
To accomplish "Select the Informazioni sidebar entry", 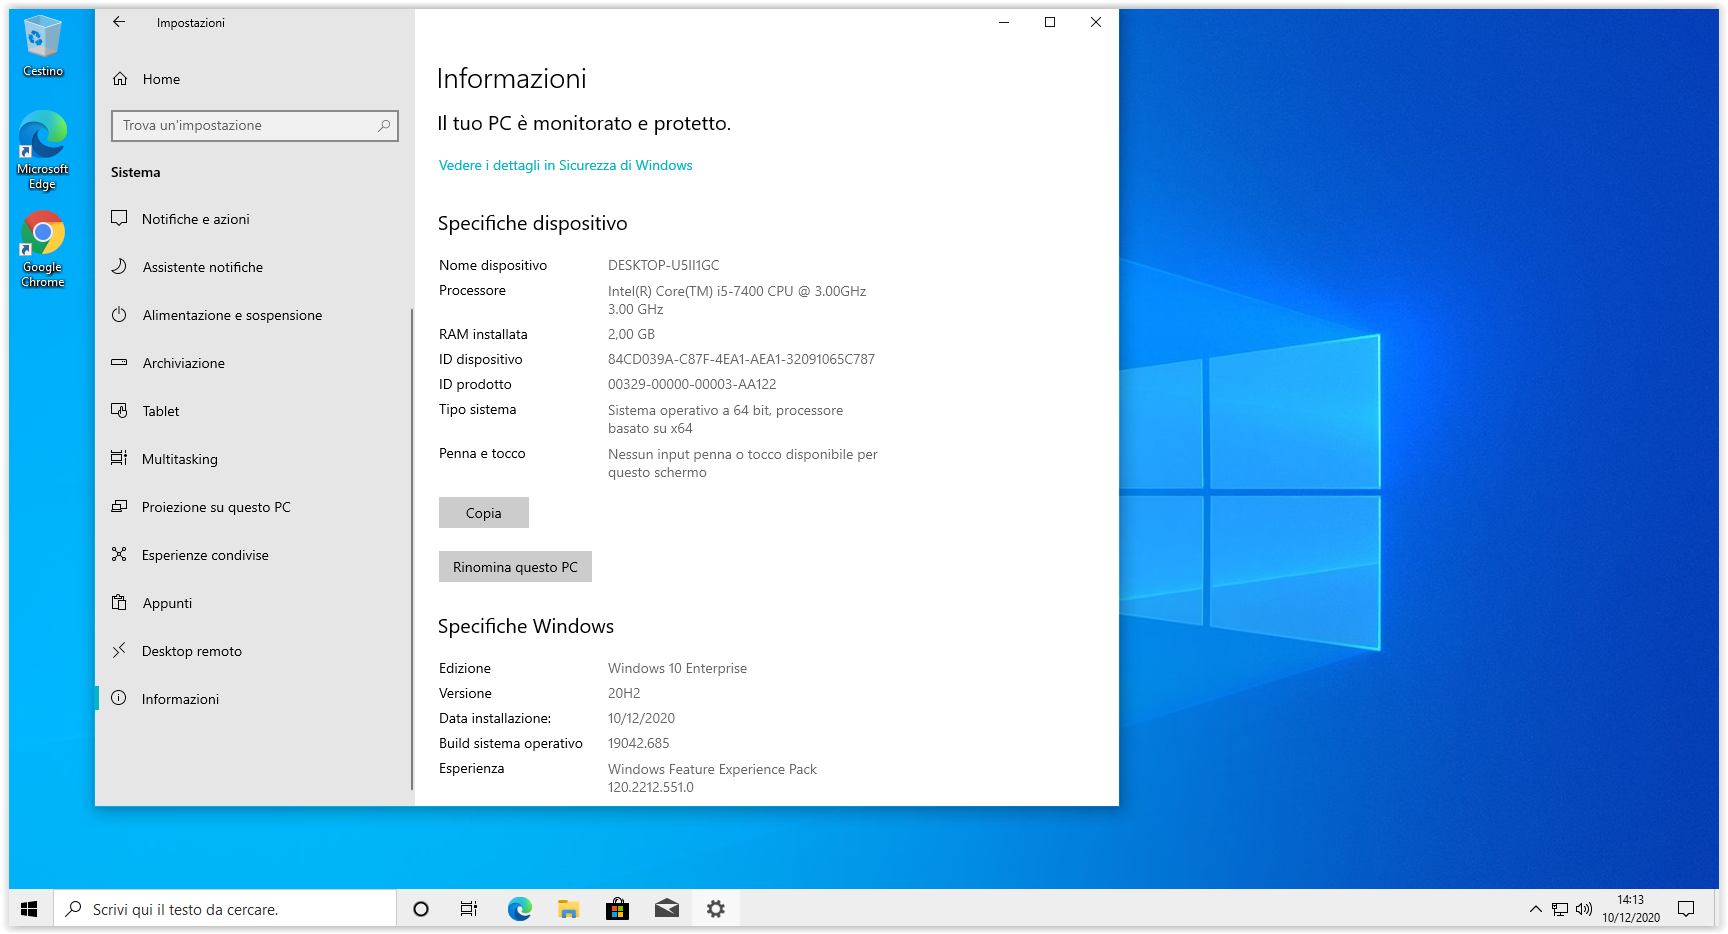I will pos(254,699).
